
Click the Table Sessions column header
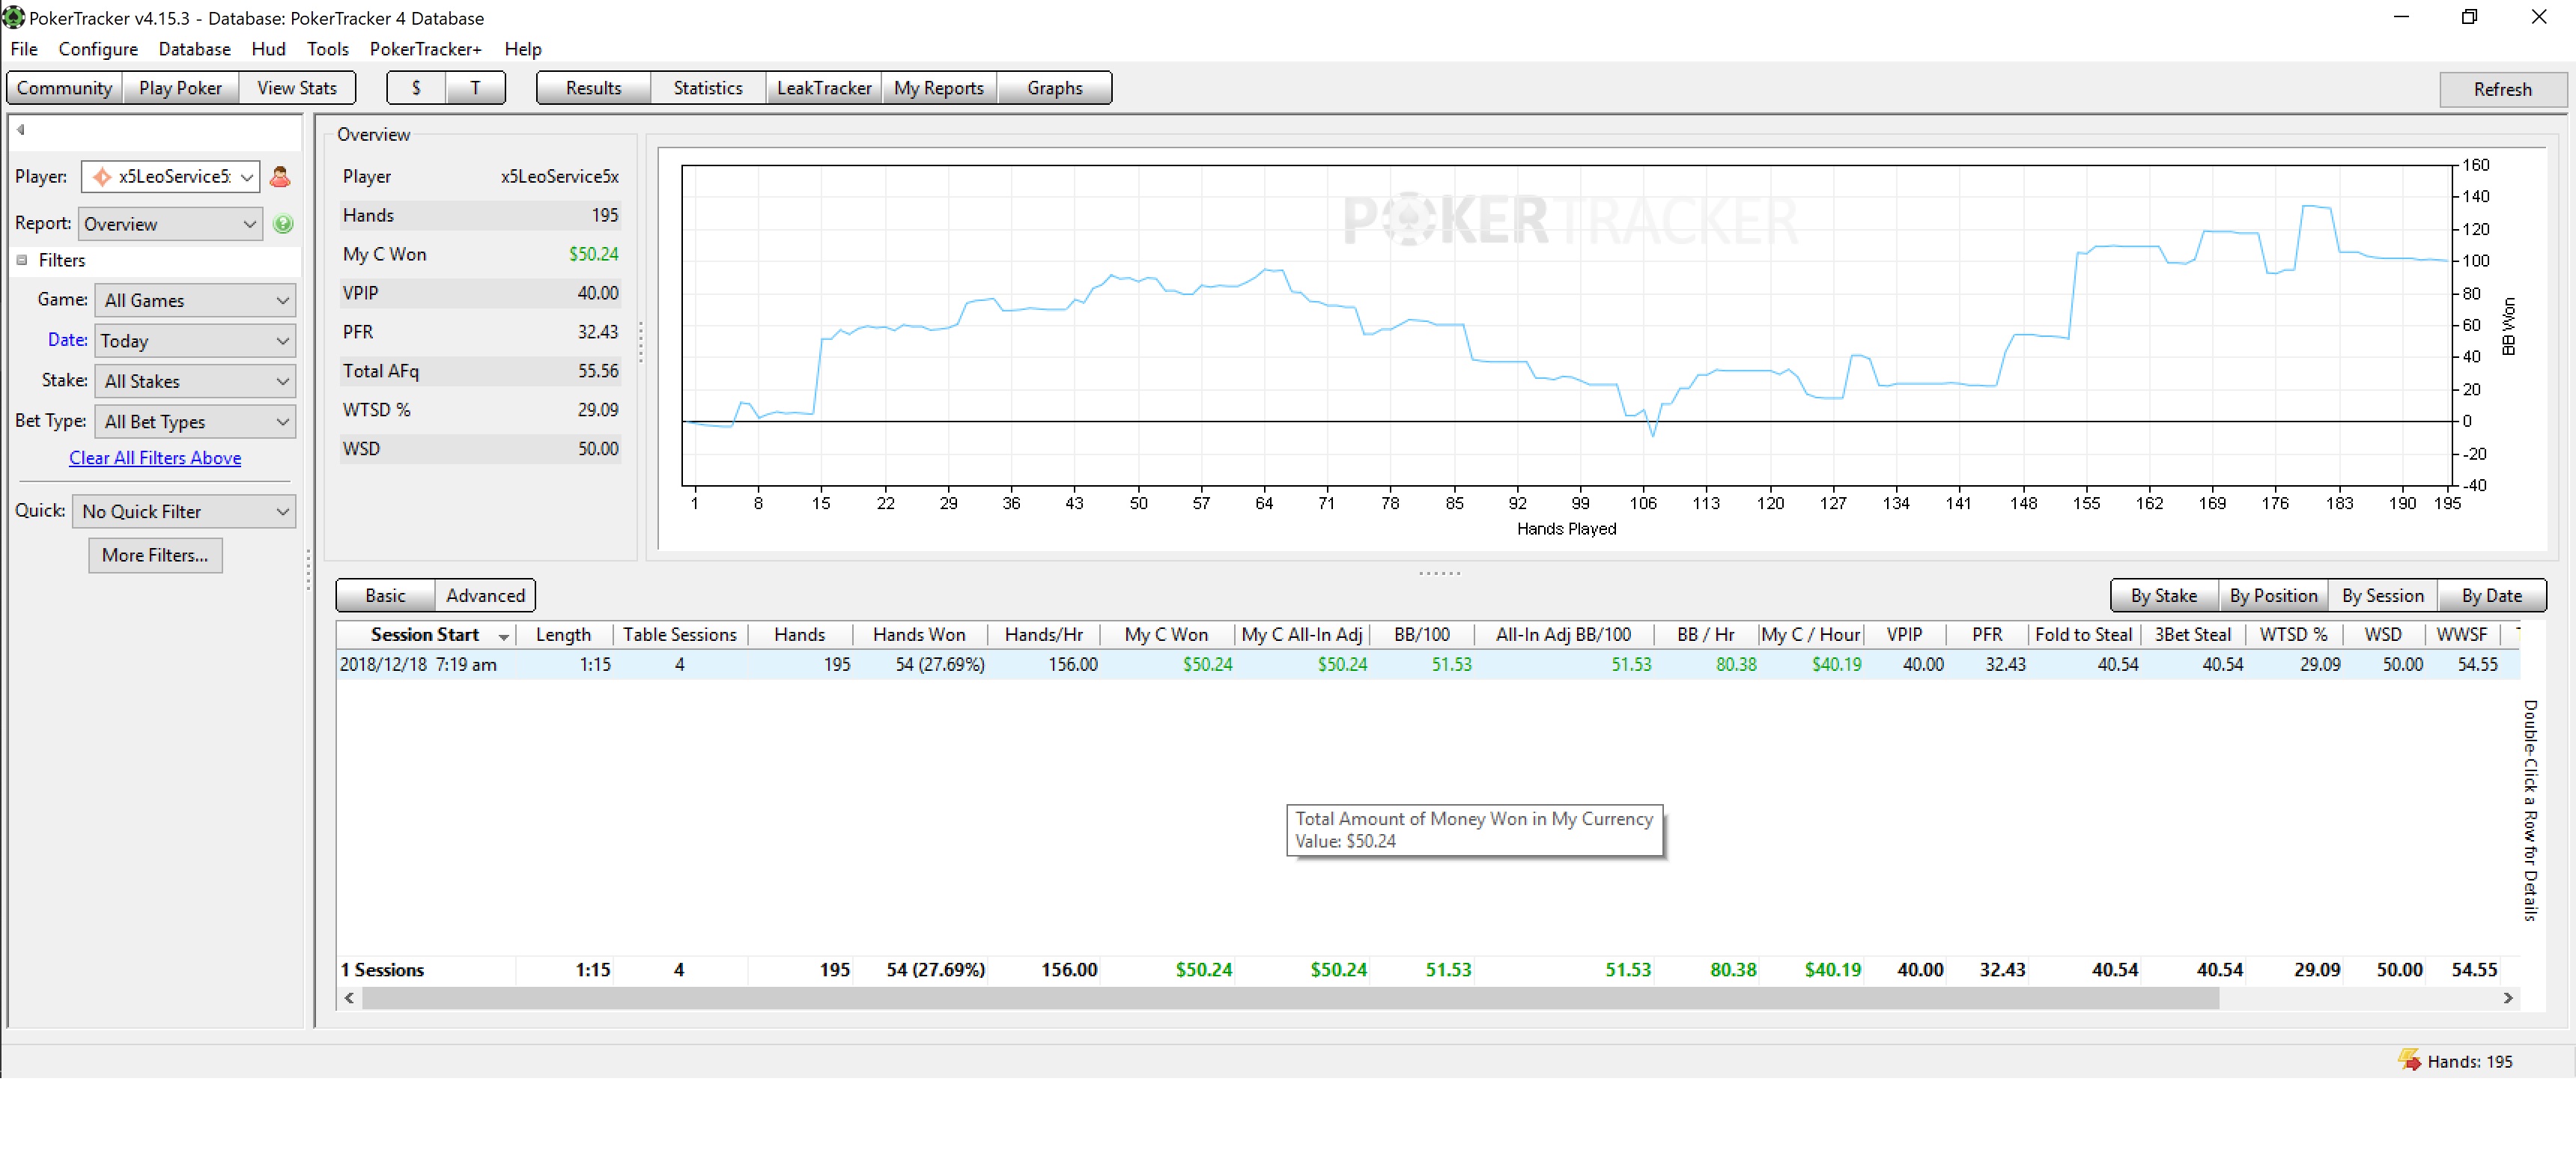click(x=680, y=635)
